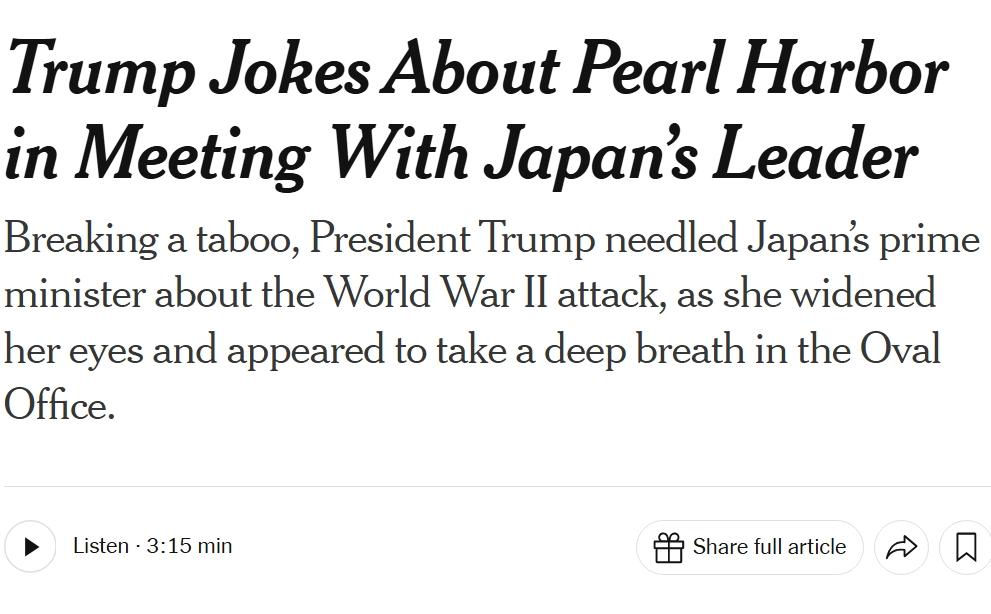Click the Share full article pill button
Screen dimensions: 991x614
[750, 547]
